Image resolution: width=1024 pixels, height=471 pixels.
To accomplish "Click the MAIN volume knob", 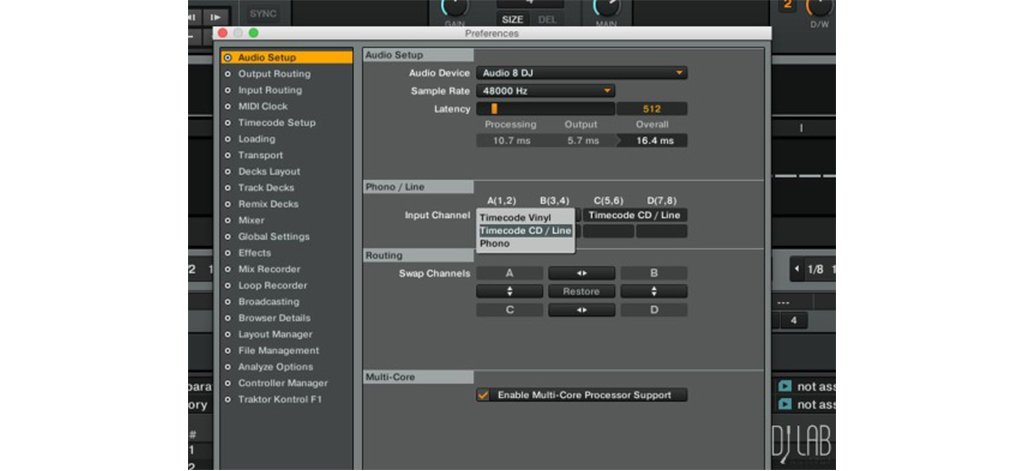I will click(x=606, y=8).
